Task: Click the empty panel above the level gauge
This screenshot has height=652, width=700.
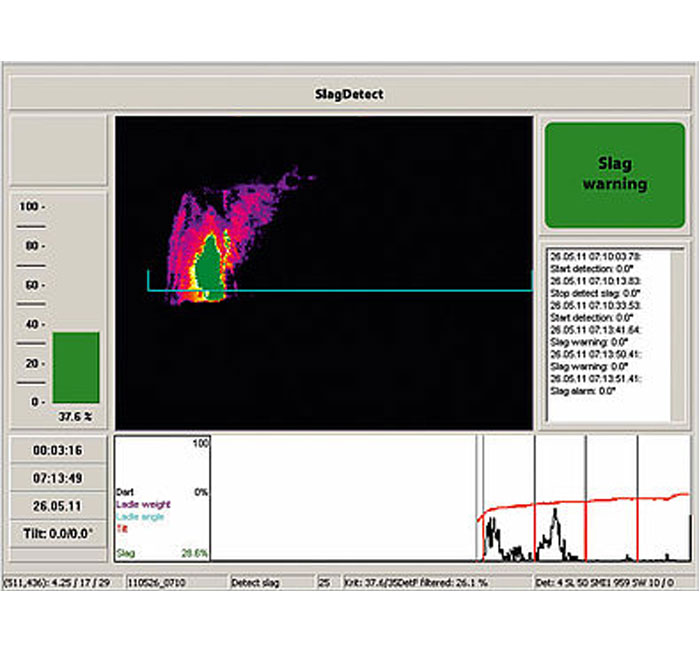Action: click(57, 149)
